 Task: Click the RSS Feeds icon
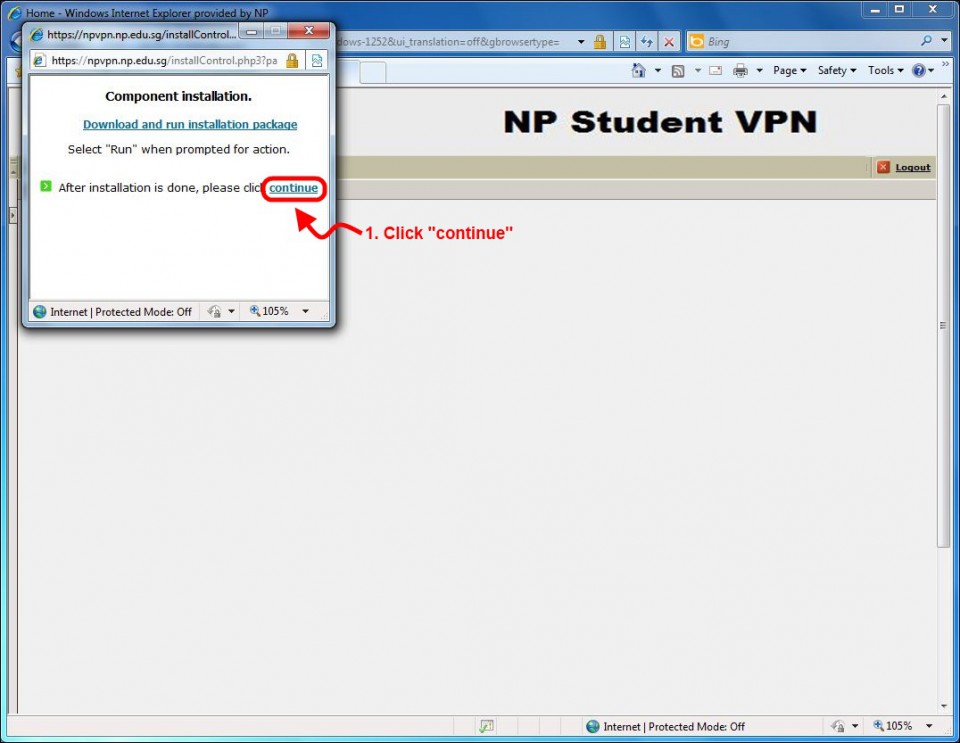click(x=678, y=71)
